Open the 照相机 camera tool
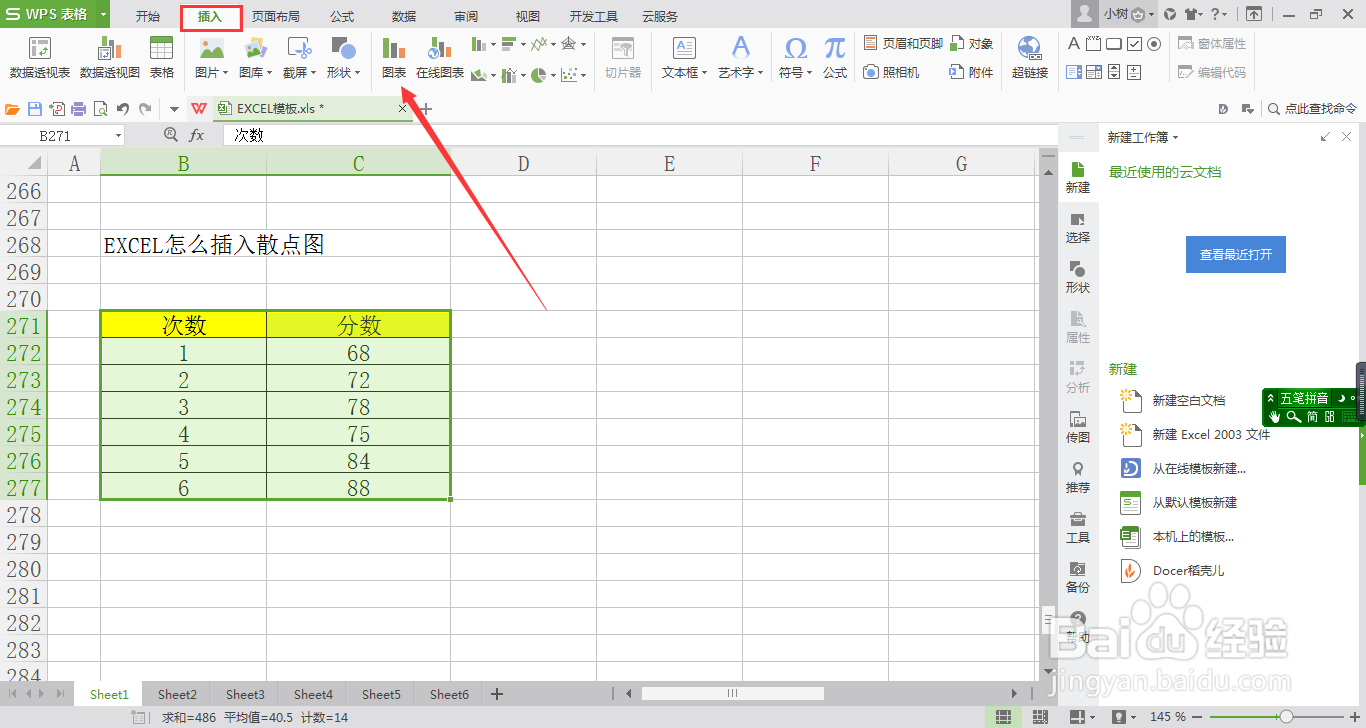Viewport: 1366px width, 728px height. click(x=891, y=72)
